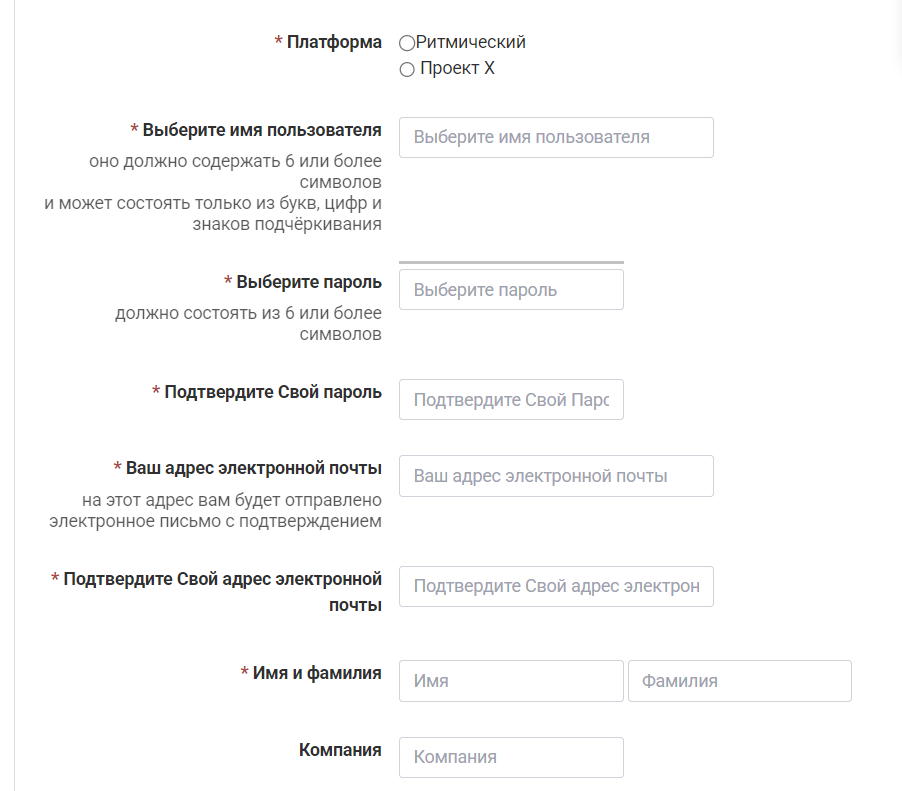Viewport: 902px width, 791px height.
Task: Click the Ваш адрес электронной почты input
Action: [556, 476]
